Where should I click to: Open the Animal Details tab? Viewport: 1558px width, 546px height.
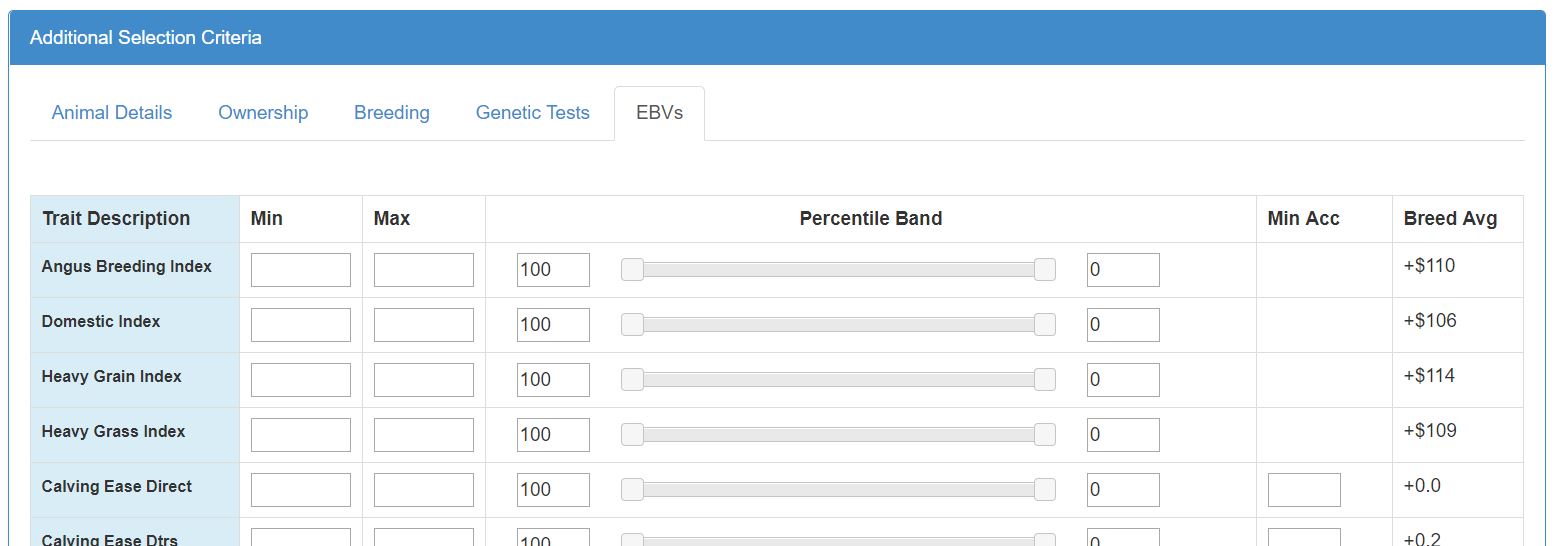point(112,113)
